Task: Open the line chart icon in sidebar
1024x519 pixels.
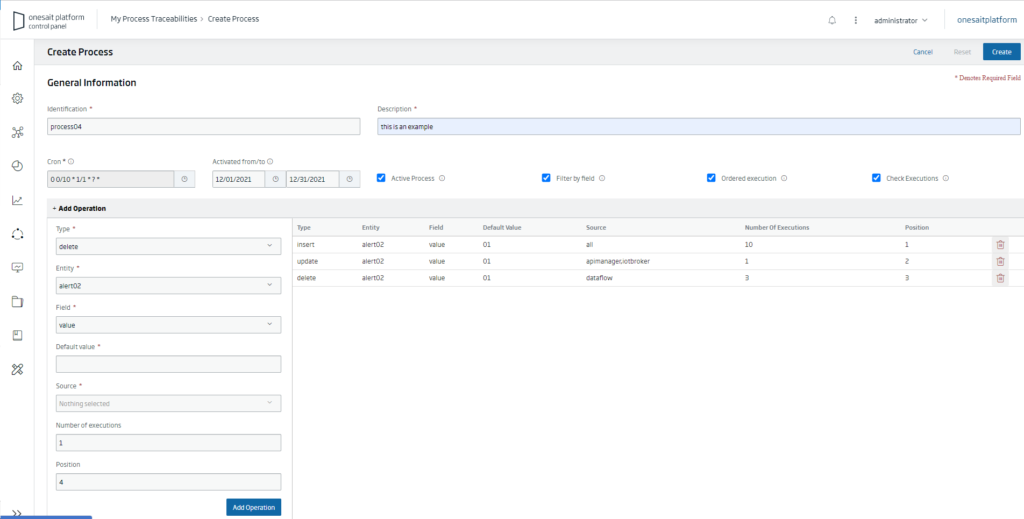Action: 18,200
